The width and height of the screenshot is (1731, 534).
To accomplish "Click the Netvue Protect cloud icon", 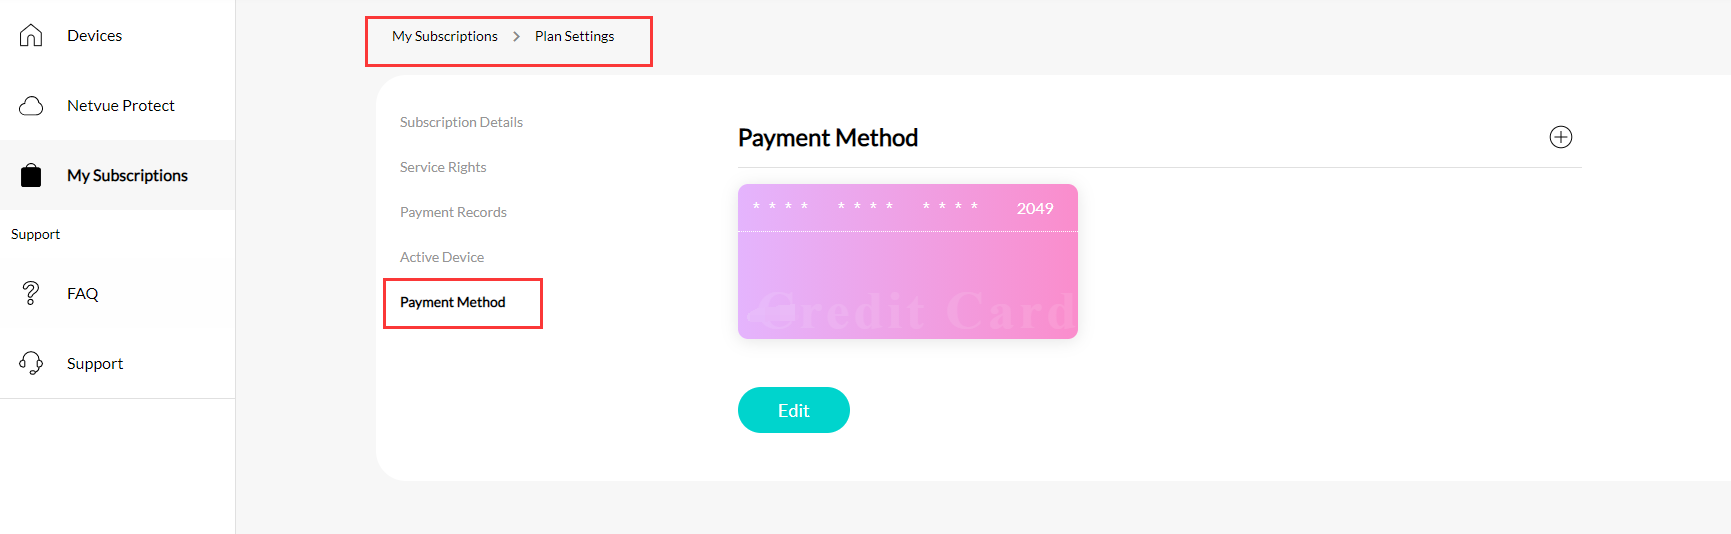I will pyautogui.click(x=31, y=105).
